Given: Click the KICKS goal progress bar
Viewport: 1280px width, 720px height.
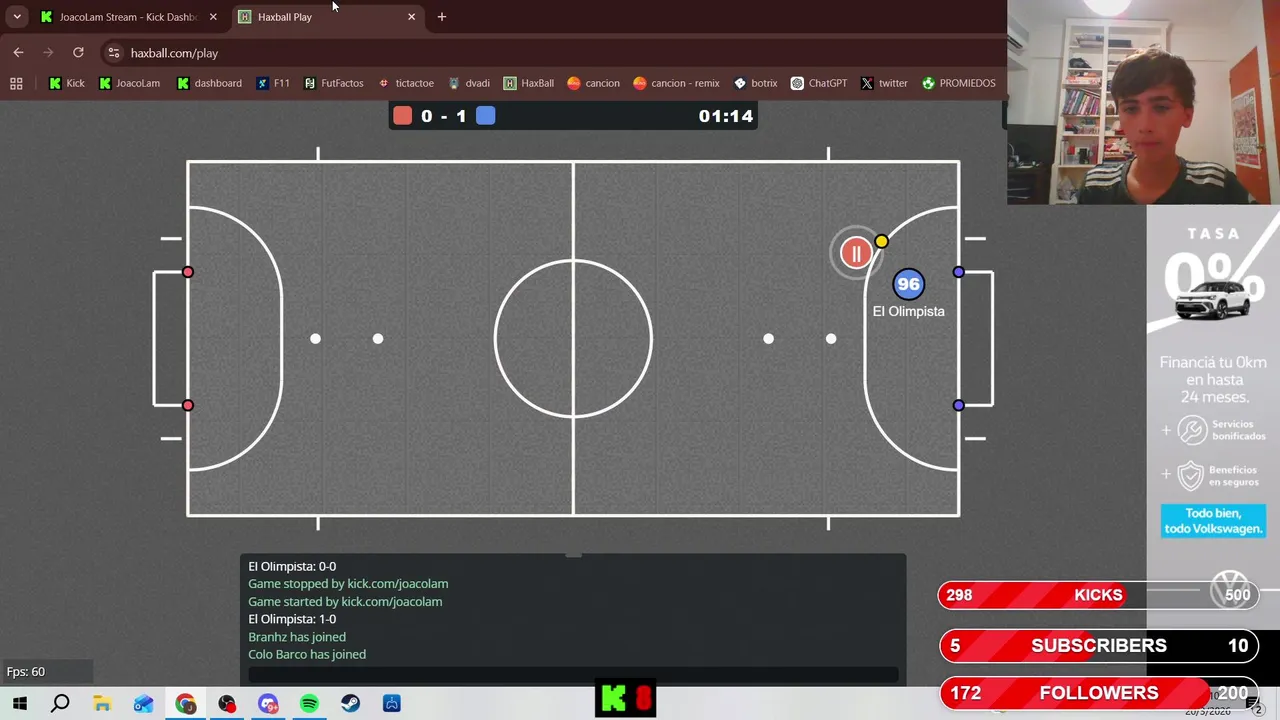Looking at the screenshot, I should (x=1098, y=595).
